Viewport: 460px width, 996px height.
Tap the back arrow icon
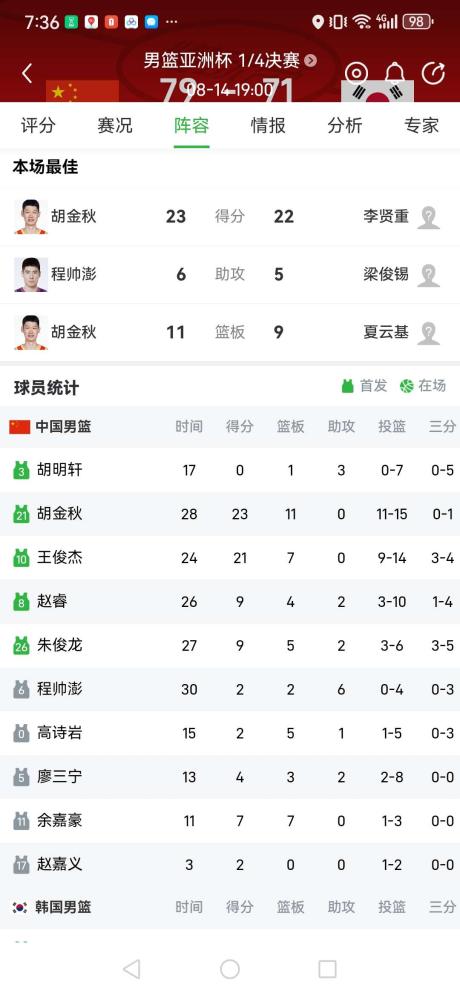pyautogui.click(x=27, y=73)
